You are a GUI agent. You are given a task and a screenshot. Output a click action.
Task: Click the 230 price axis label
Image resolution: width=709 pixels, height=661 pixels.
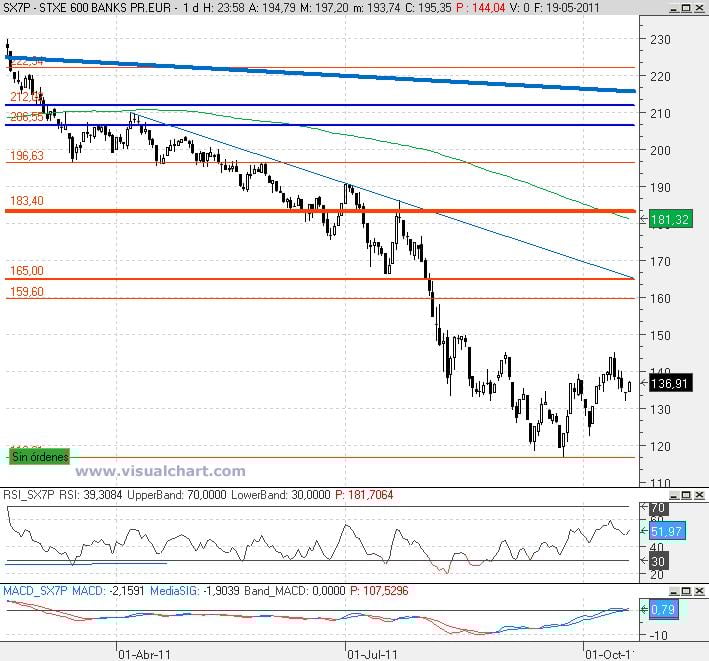(660, 40)
